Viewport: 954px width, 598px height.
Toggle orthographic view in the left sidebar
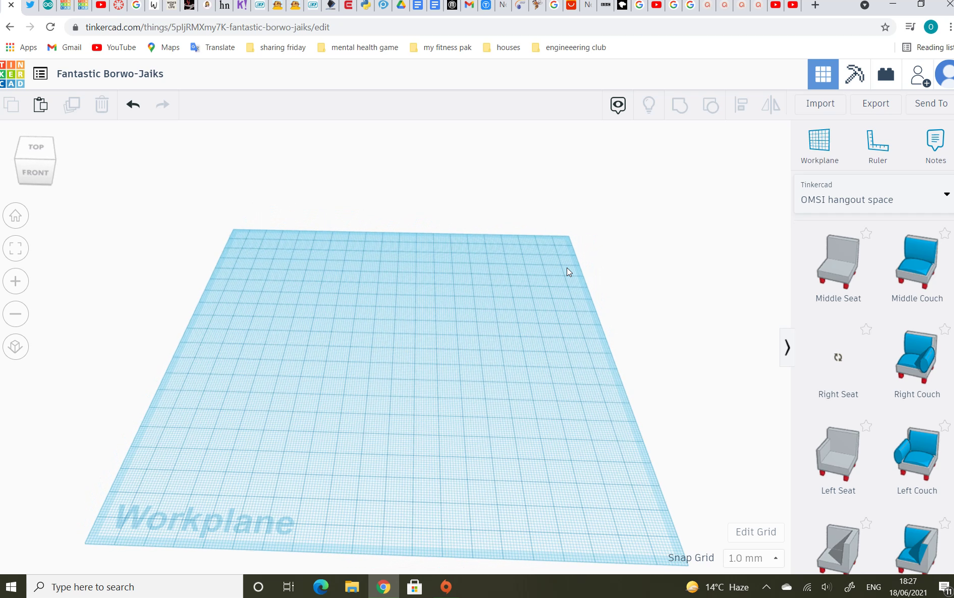pos(15,347)
